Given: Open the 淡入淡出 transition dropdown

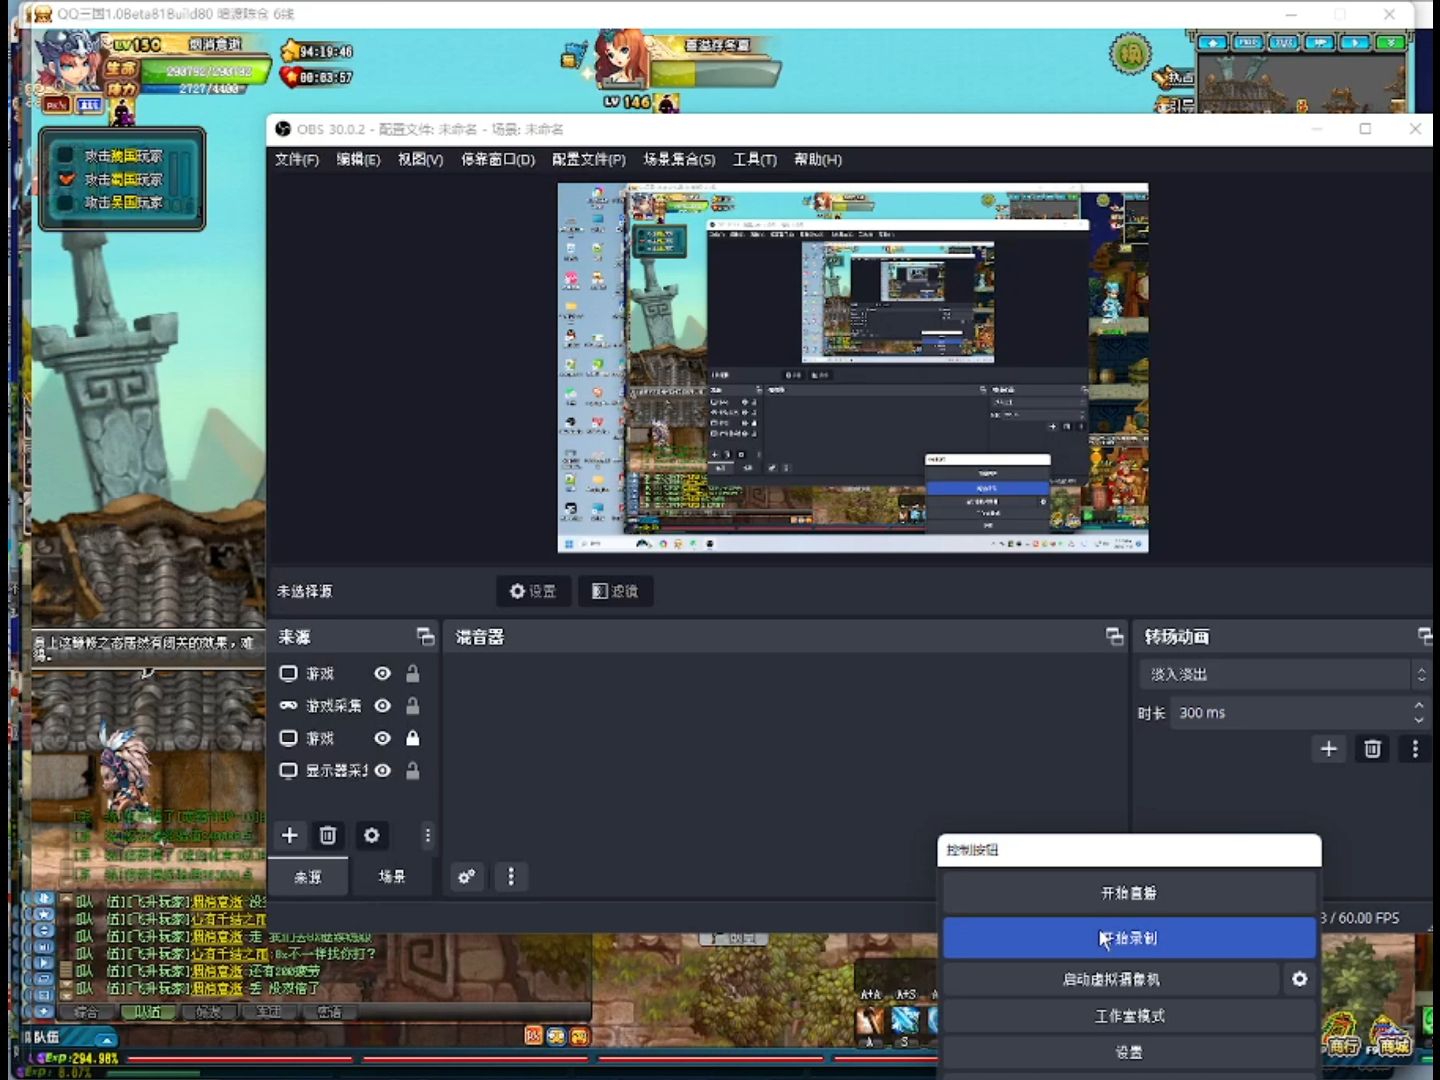Looking at the screenshot, I should (1285, 675).
